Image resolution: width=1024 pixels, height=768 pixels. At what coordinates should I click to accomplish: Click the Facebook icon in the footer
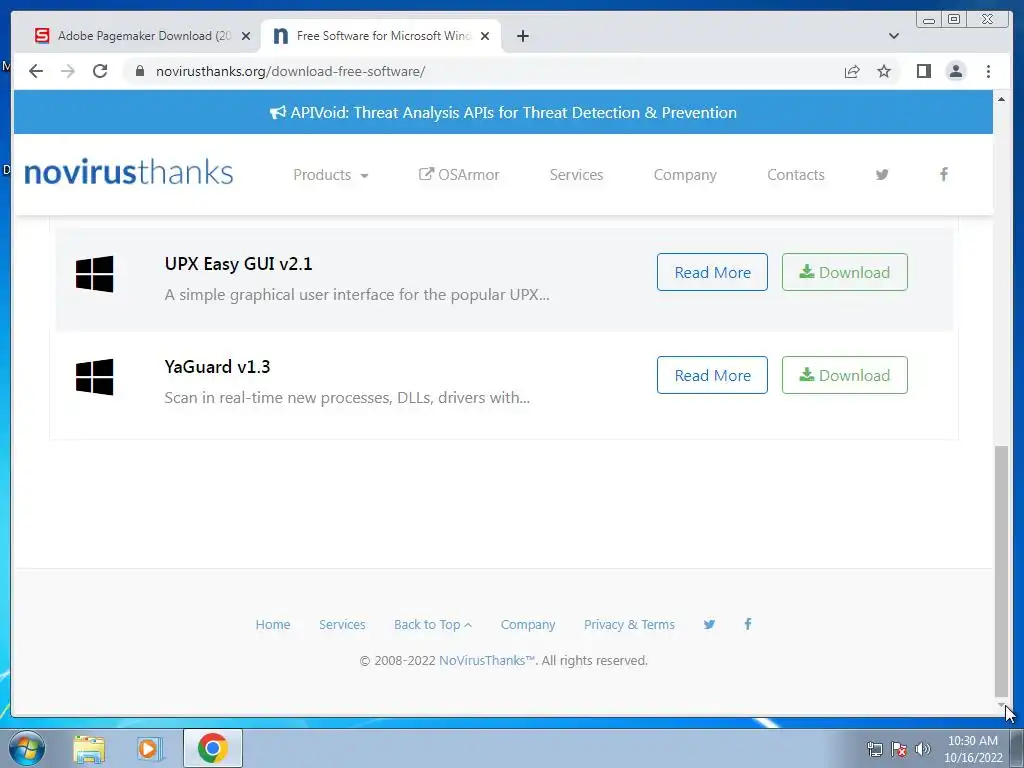click(x=748, y=624)
